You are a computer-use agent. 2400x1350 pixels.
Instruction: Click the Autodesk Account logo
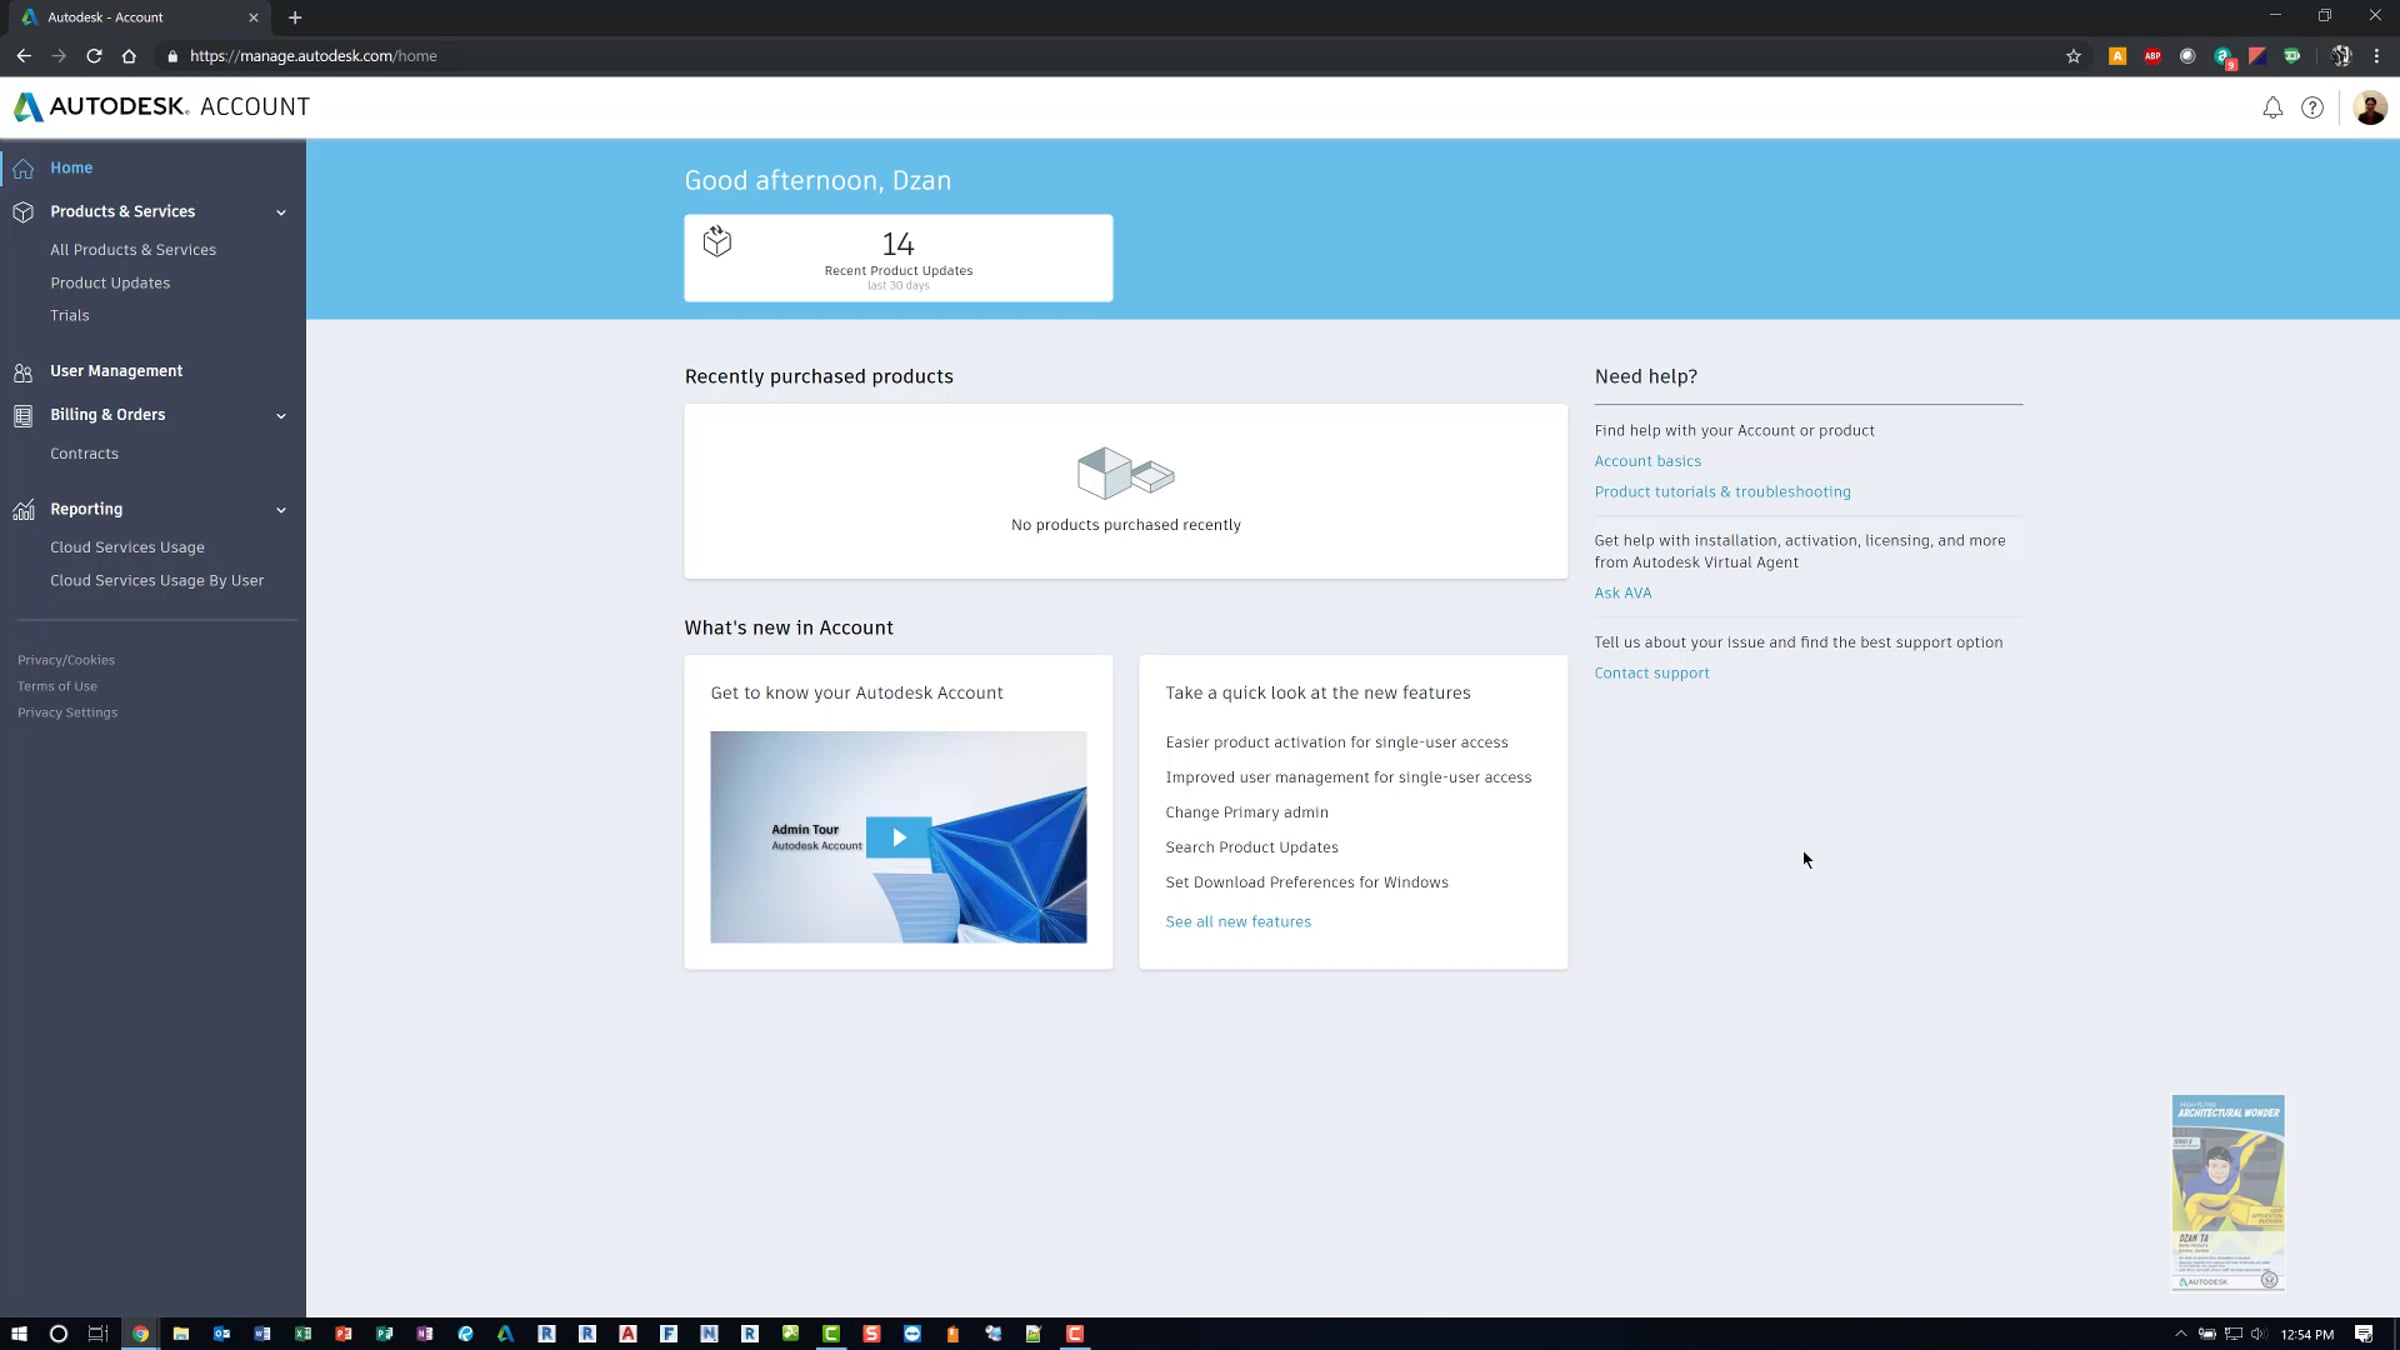point(162,107)
